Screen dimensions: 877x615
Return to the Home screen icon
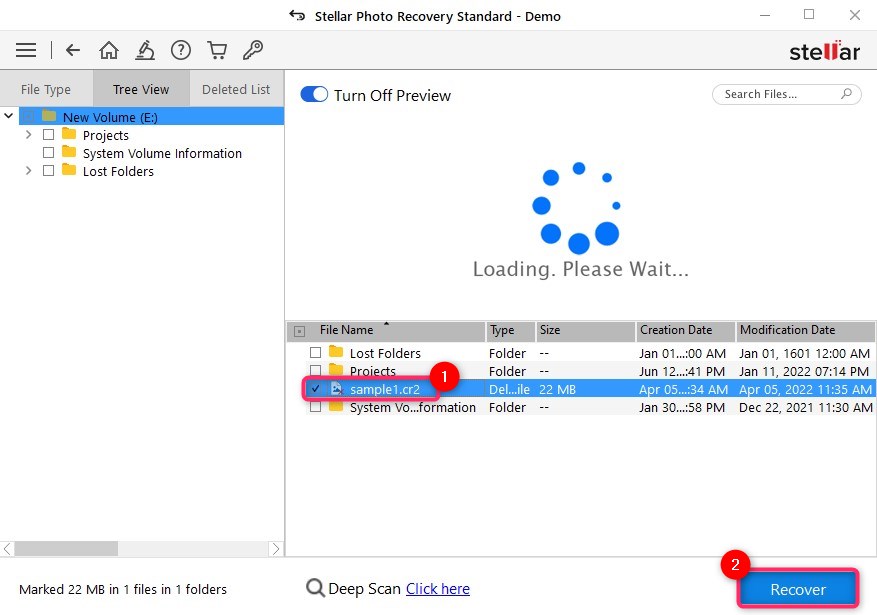[109, 50]
